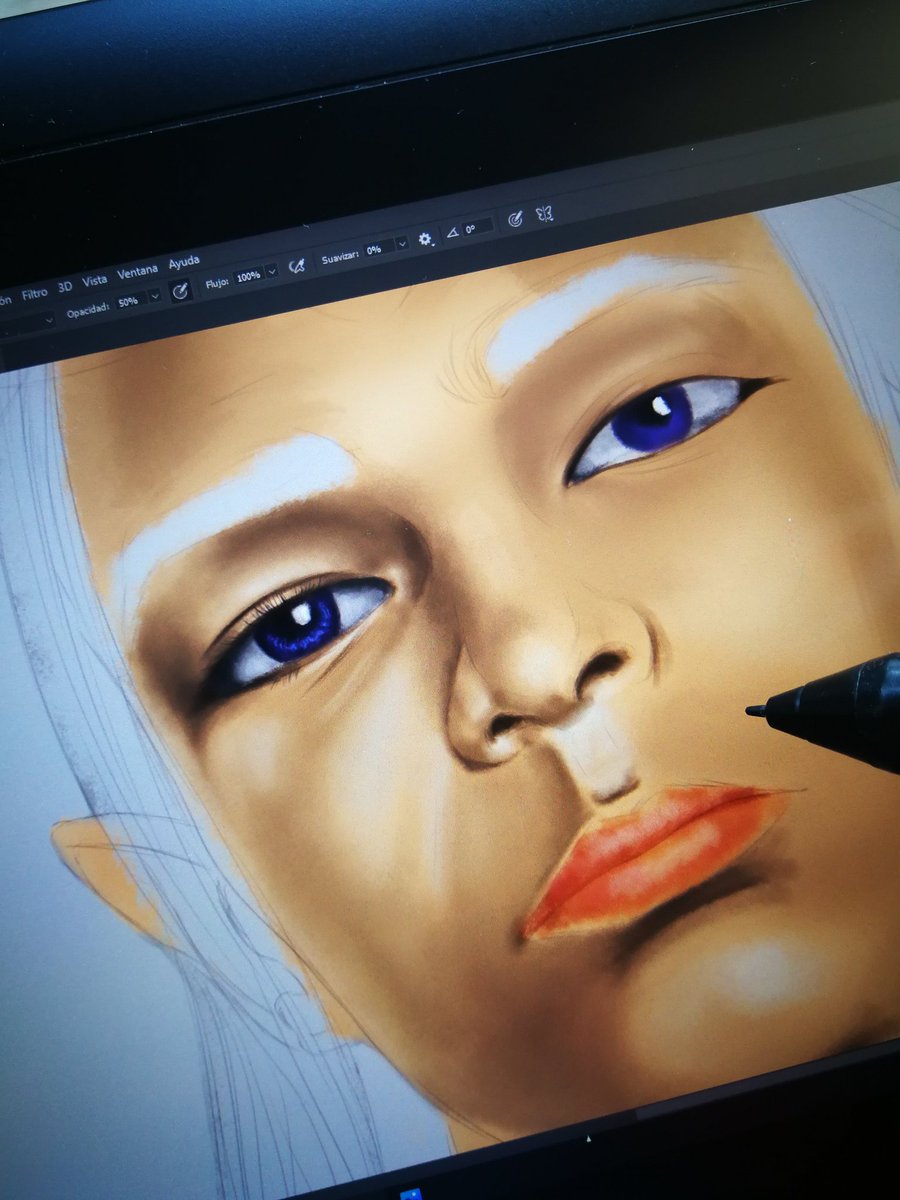Open the Ventana menu
Screen dimensions: 900x1200
[137, 271]
